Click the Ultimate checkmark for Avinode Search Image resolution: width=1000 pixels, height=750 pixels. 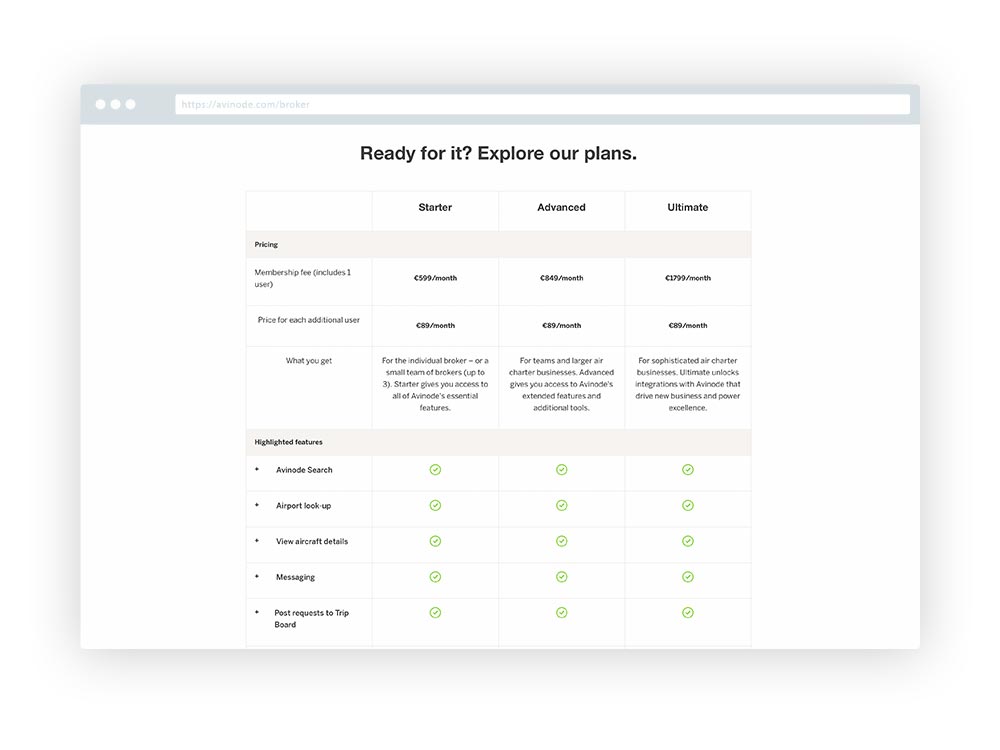(687, 469)
